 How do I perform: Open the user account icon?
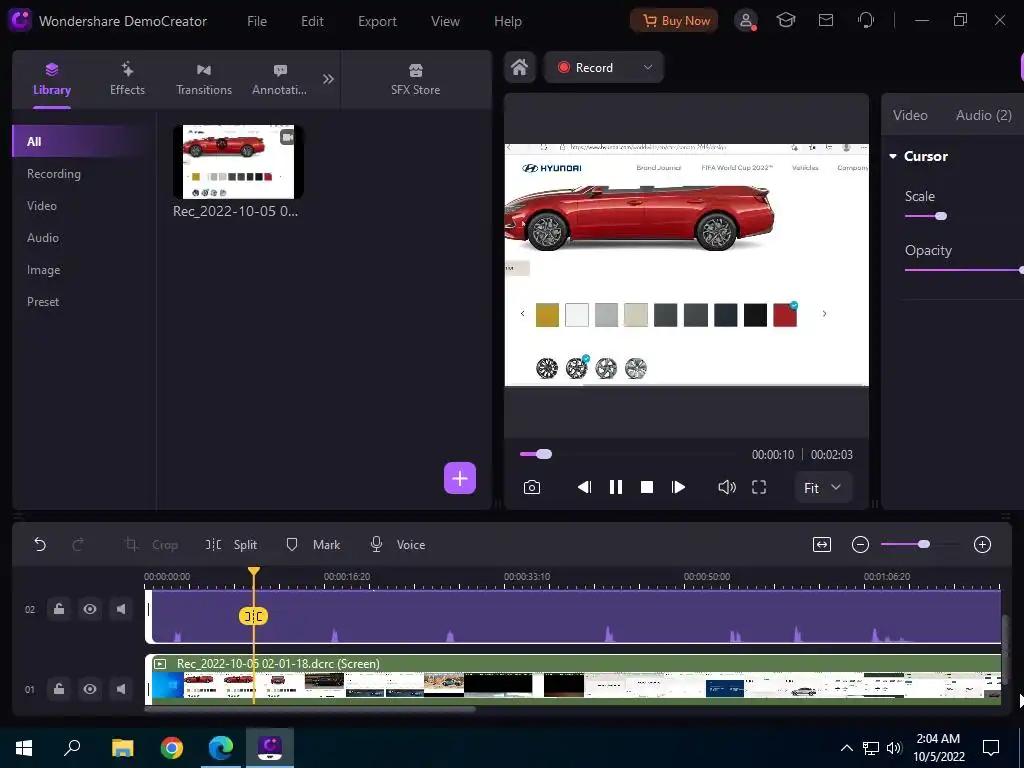click(745, 20)
